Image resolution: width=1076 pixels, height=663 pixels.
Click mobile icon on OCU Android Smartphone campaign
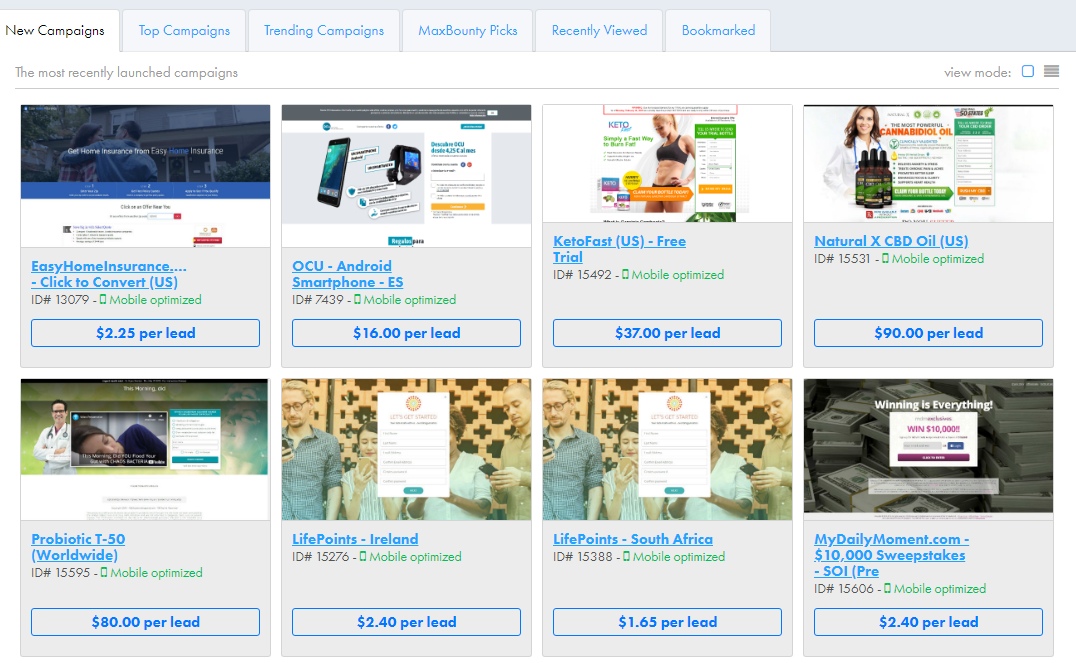357,299
